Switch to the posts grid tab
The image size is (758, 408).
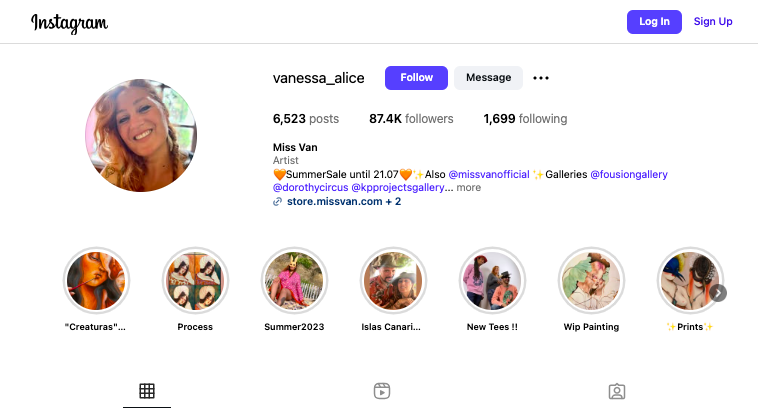pyautogui.click(x=147, y=391)
